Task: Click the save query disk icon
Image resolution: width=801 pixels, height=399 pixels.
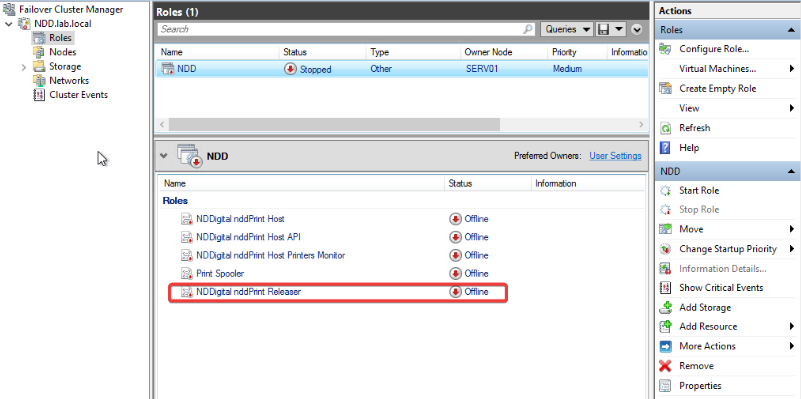Action: 603,30
